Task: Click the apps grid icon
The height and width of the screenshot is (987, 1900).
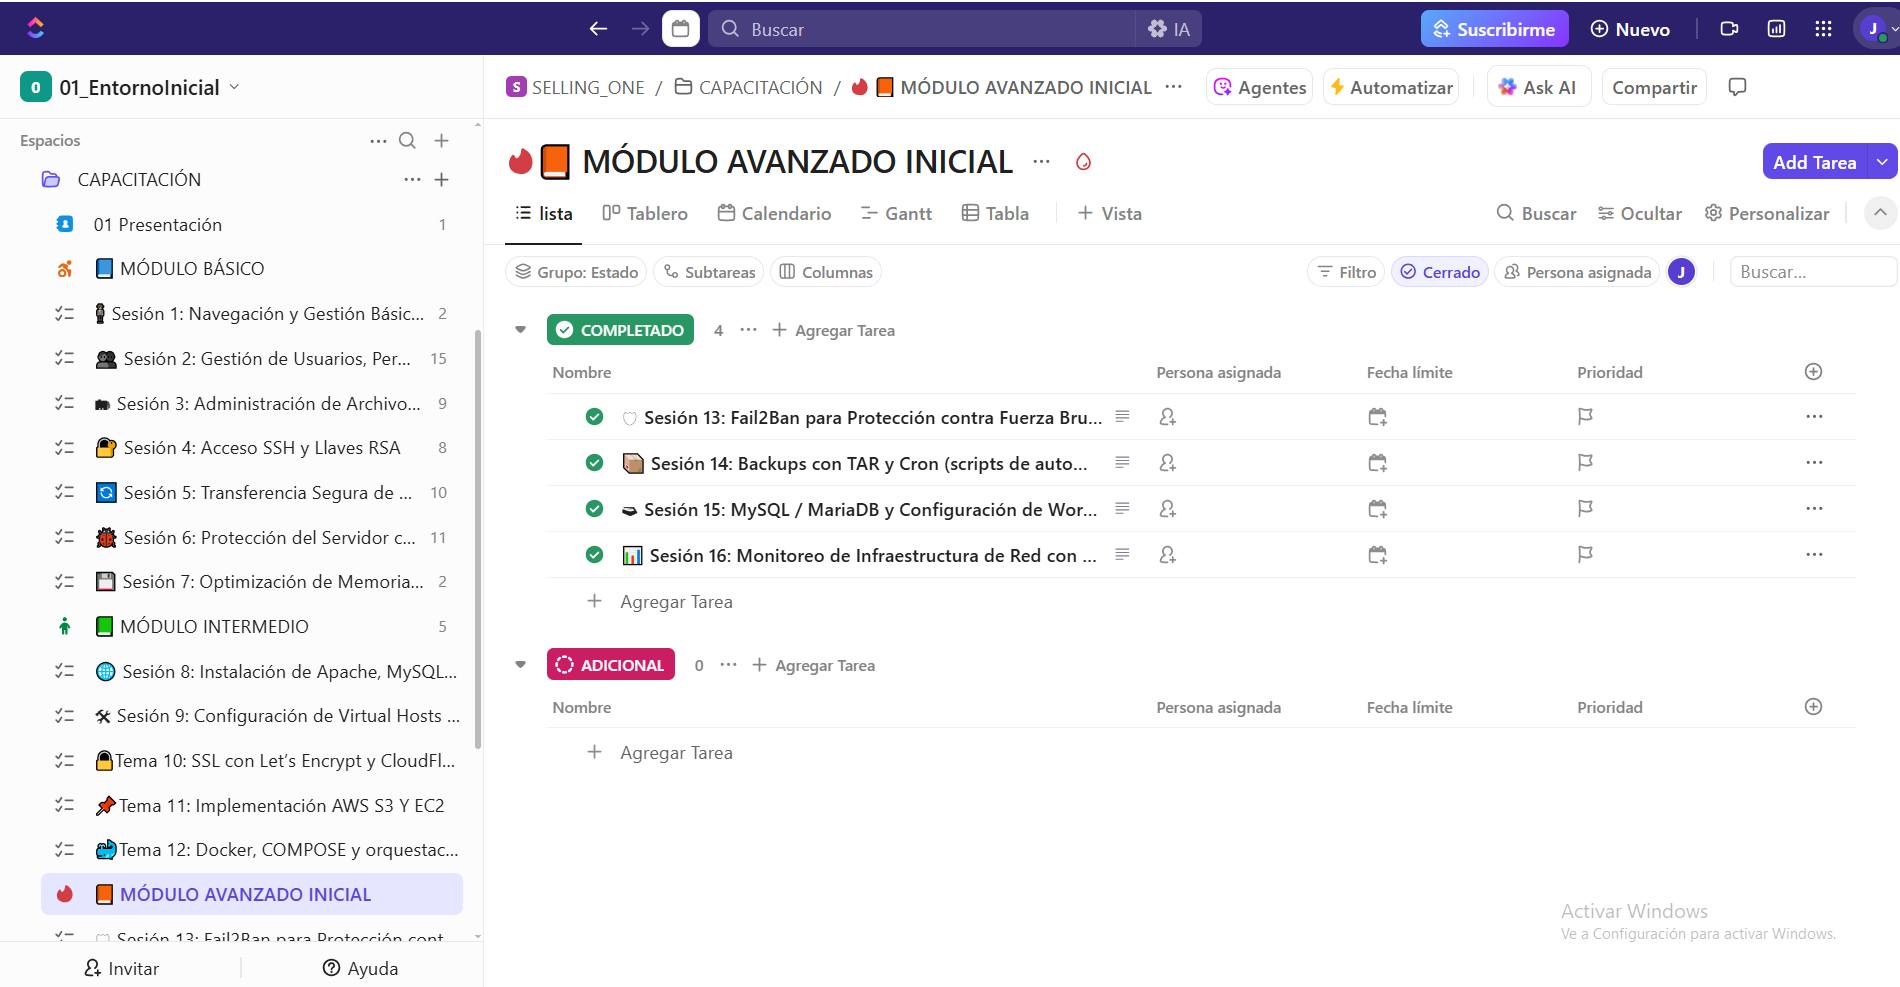Action: coord(1823,29)
